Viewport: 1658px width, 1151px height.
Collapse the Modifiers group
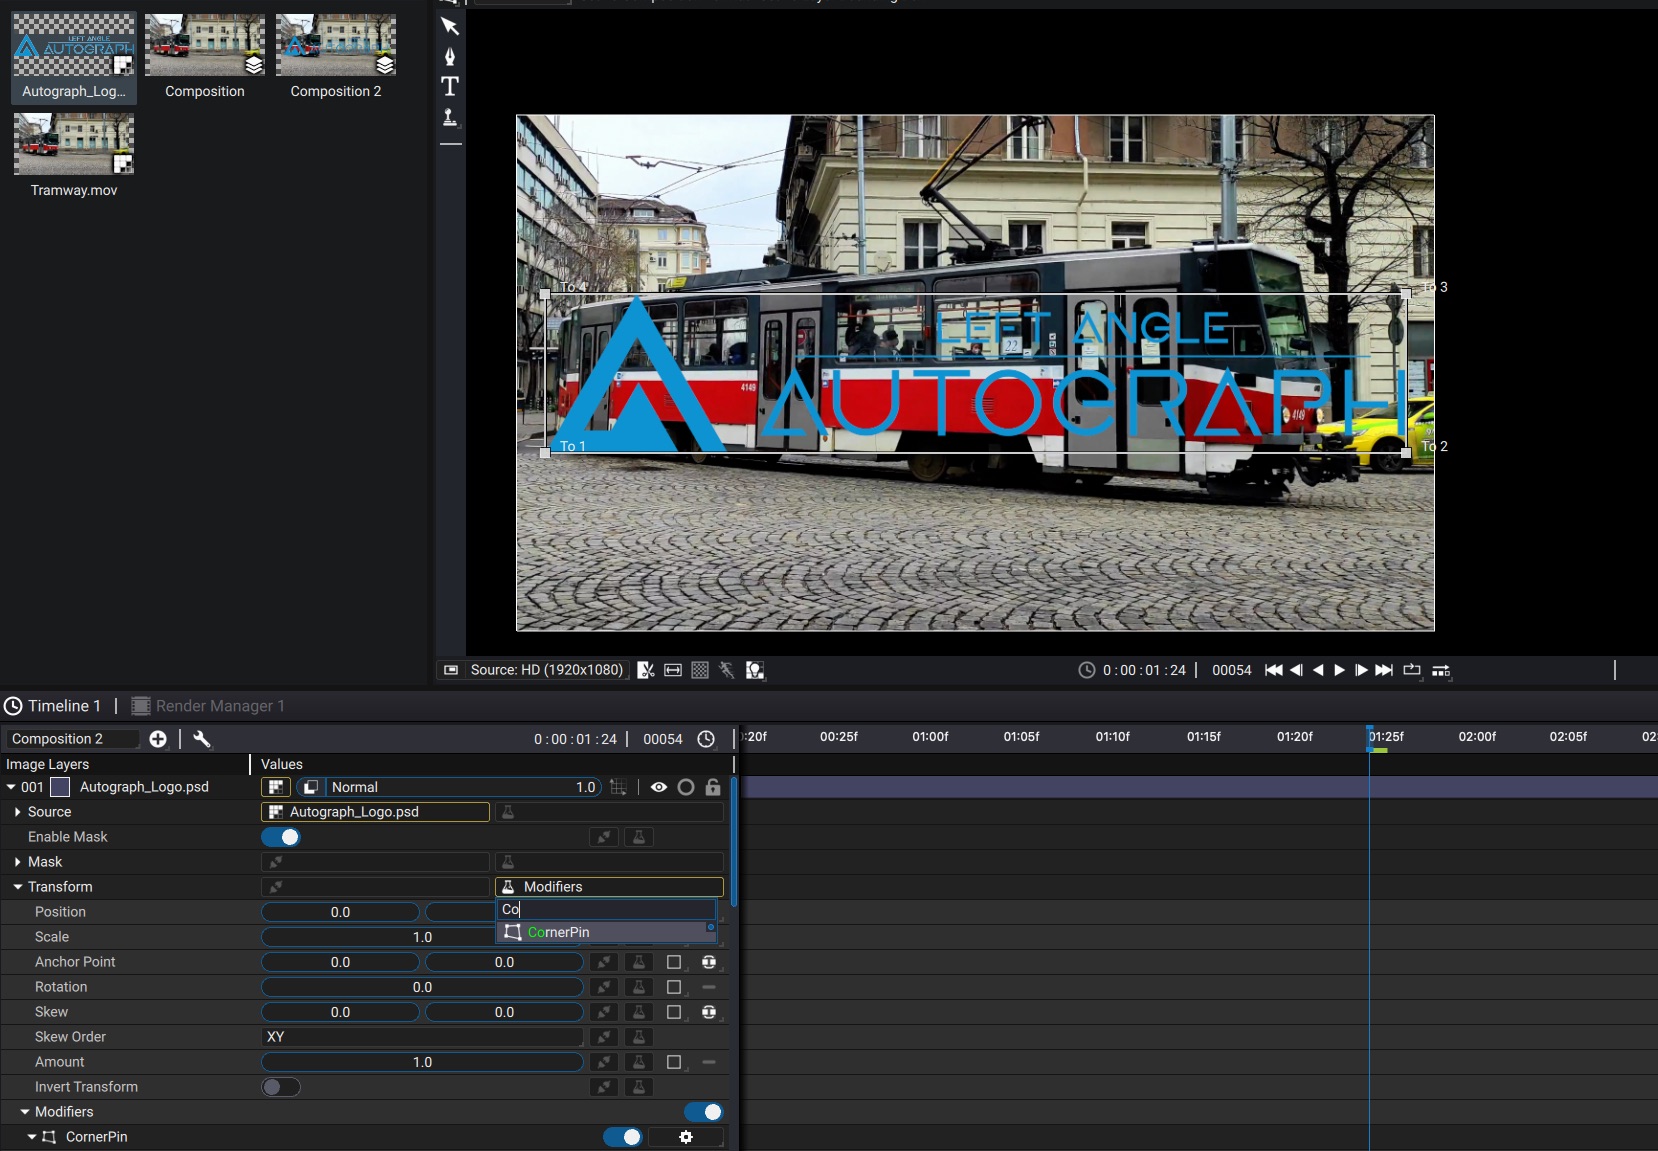click(x=25, y=1112)
